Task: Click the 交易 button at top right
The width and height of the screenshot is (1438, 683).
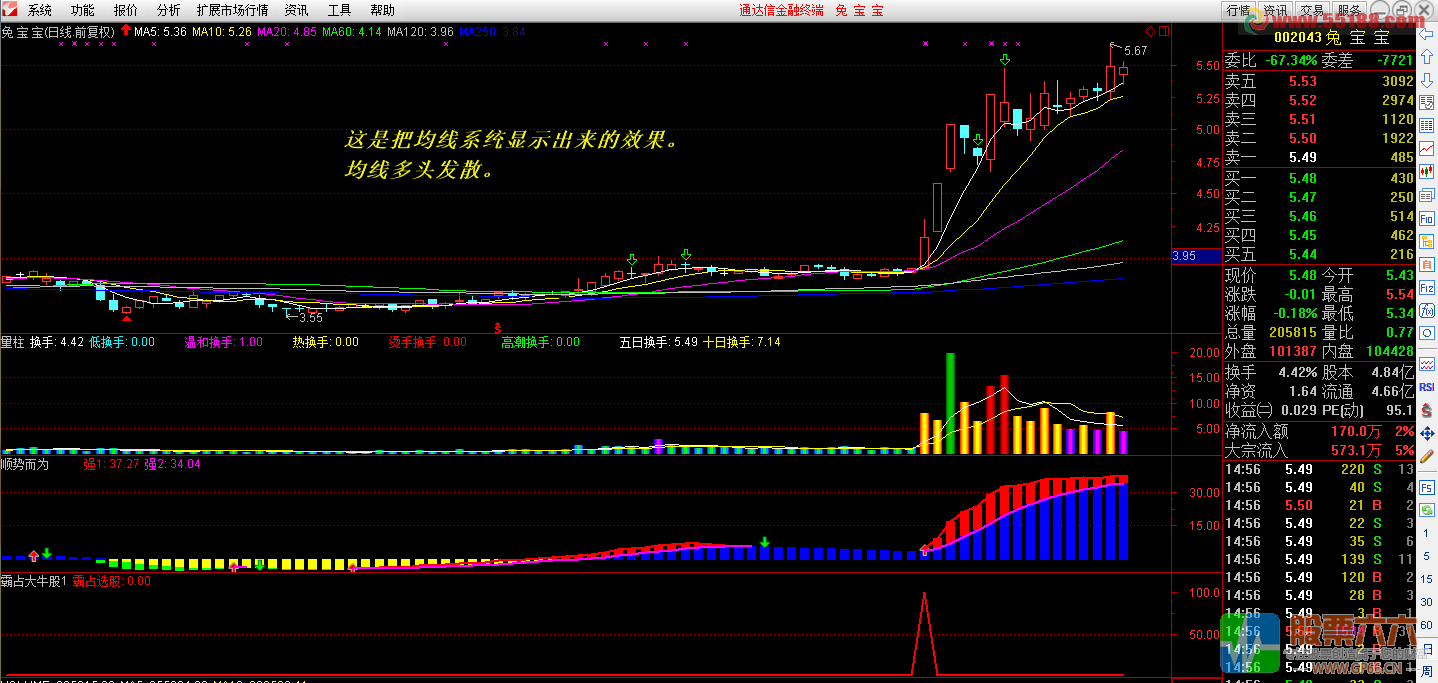Action: pos(1312,10)
